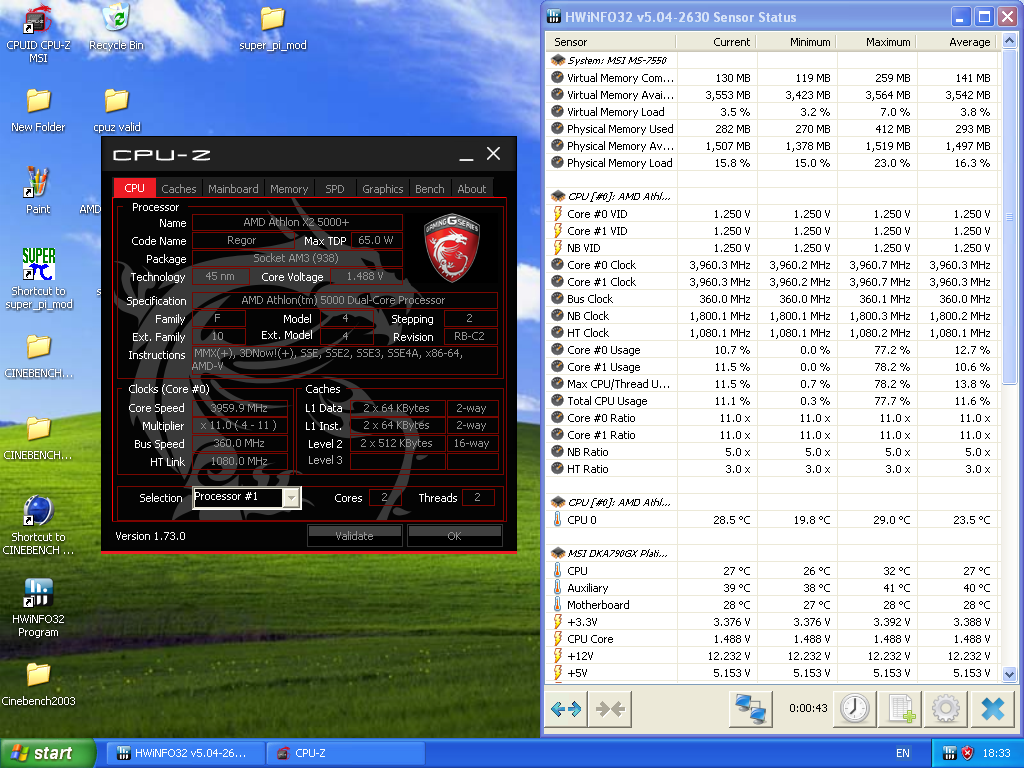Open Shortcut to CINEBENCH globe icon
This screenshot has width=1024, height=768.
click(x=38, y=524)
